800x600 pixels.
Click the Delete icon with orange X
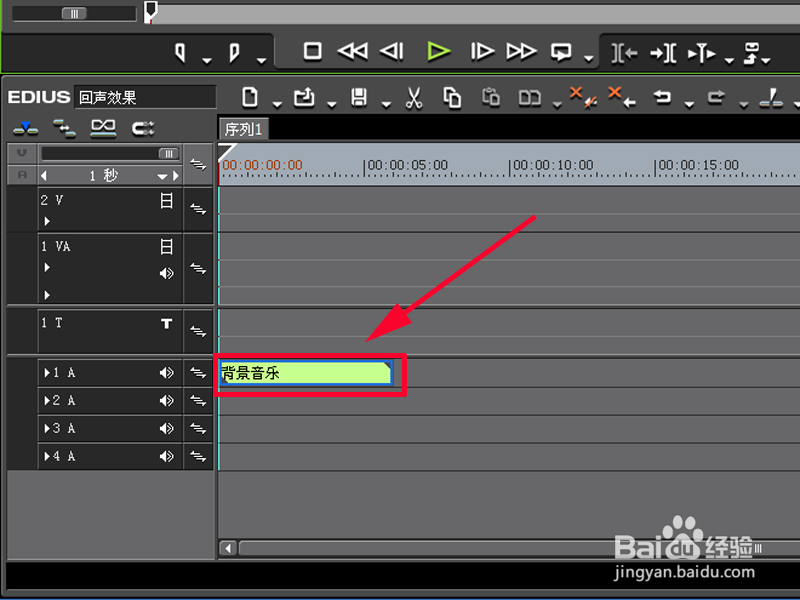click(x=583, y=97)
